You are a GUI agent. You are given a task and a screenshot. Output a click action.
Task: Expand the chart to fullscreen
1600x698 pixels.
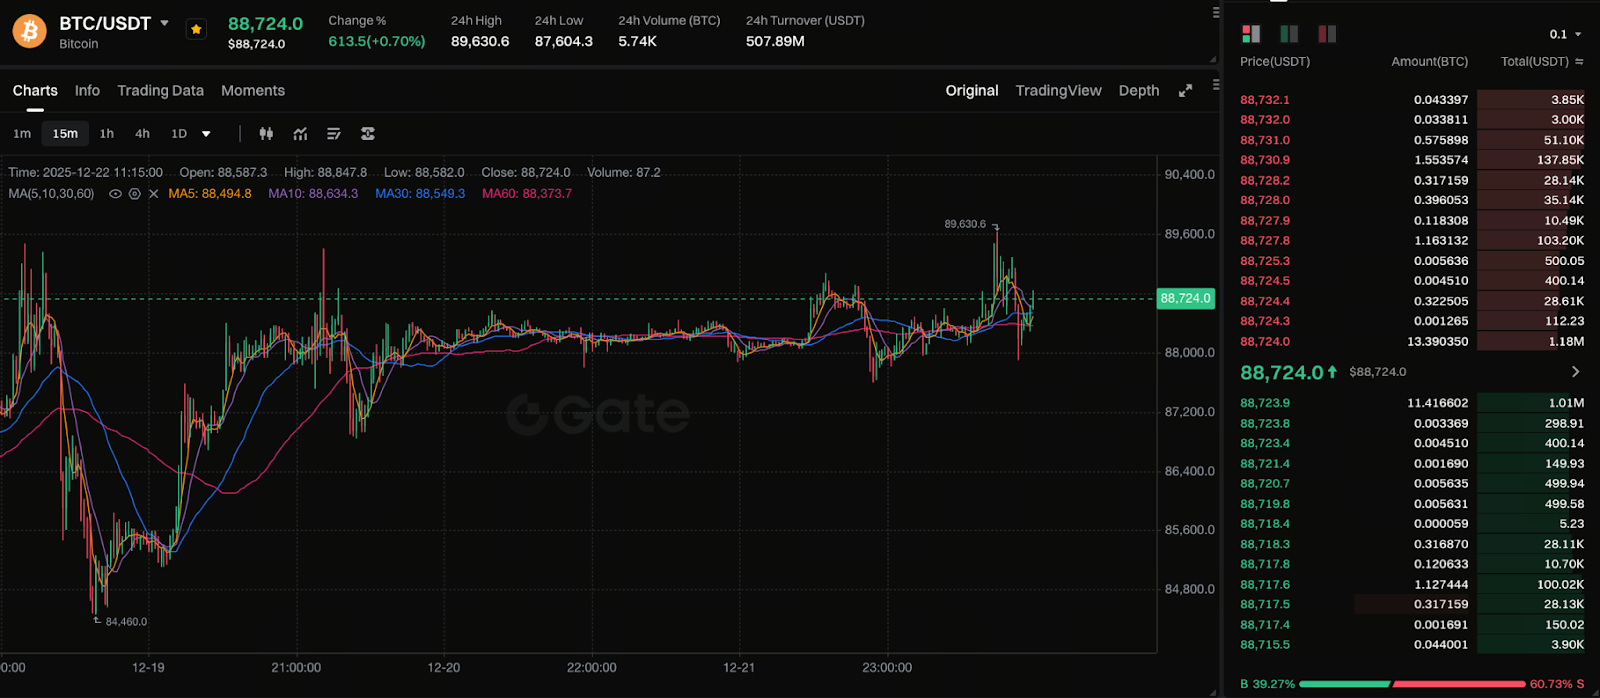(x=1185, y=90)
